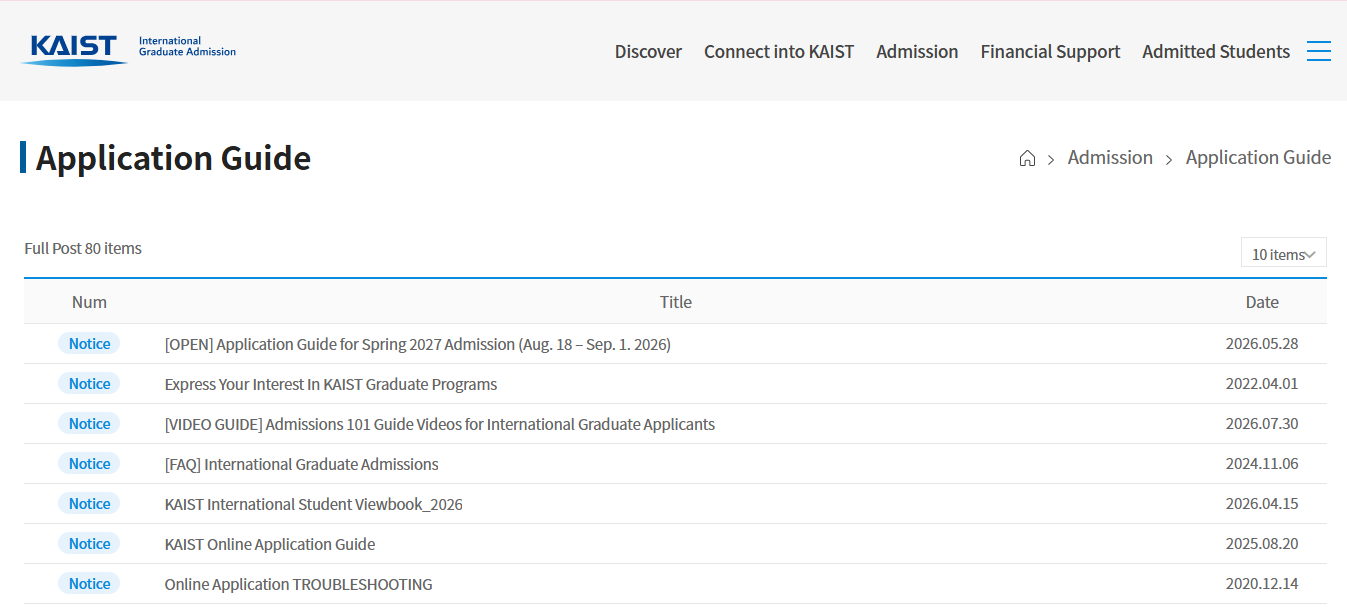Viewport: 1347px width, 611px height.
Task: Click International Graduate Admission logo text
Action: (x=187, y=46)
